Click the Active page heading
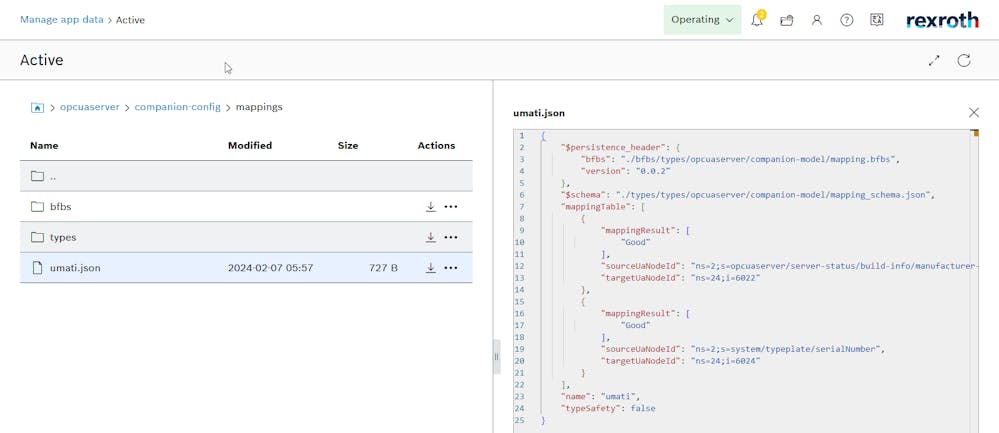The image size is (999, 433). pos(41,60)
